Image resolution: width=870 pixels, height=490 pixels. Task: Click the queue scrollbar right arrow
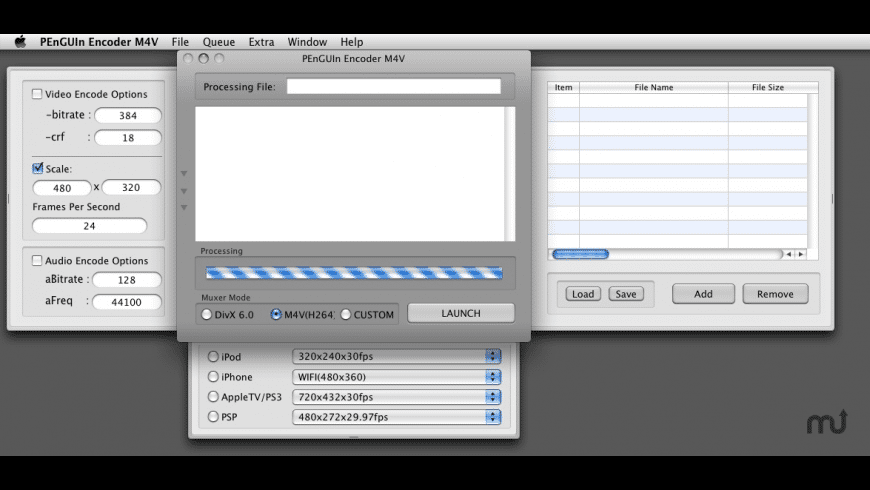click(x=801, y=254)
